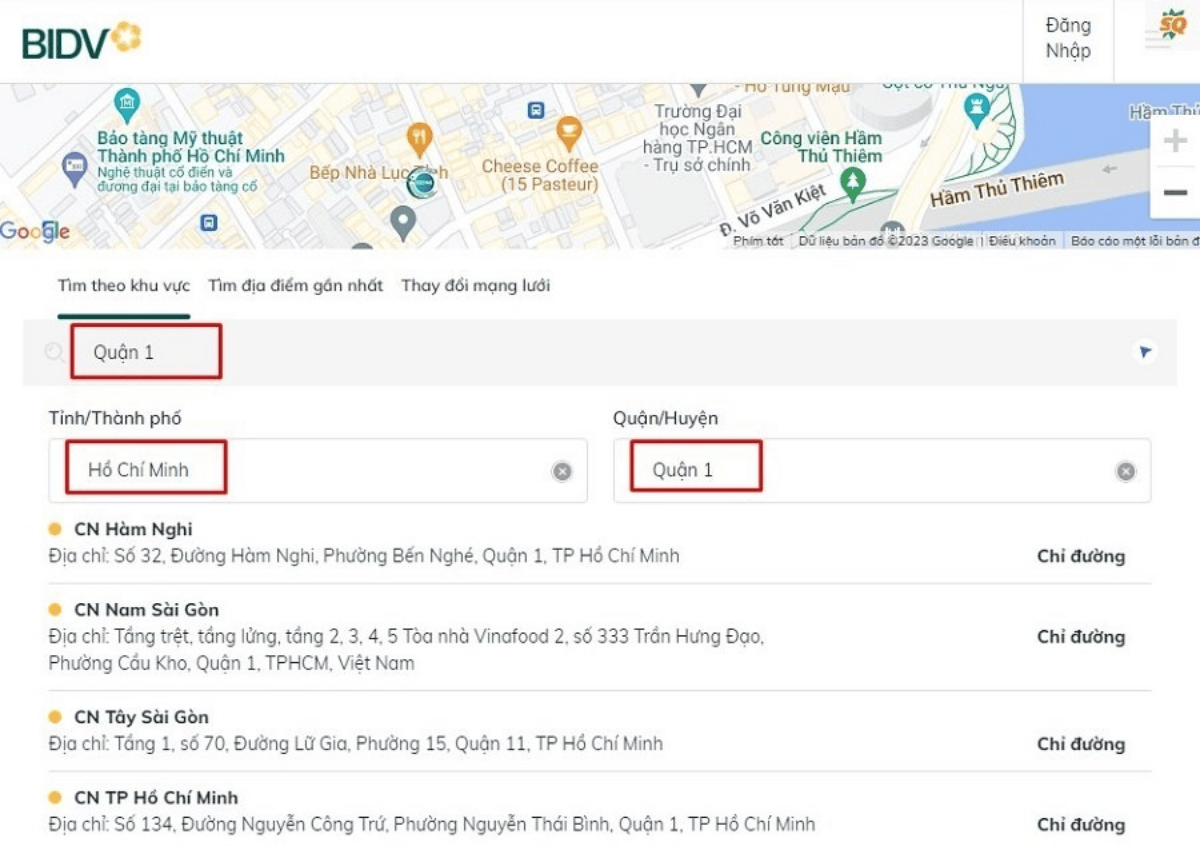Clear the Hồ Chí Minh province selection

coord(562,471)
